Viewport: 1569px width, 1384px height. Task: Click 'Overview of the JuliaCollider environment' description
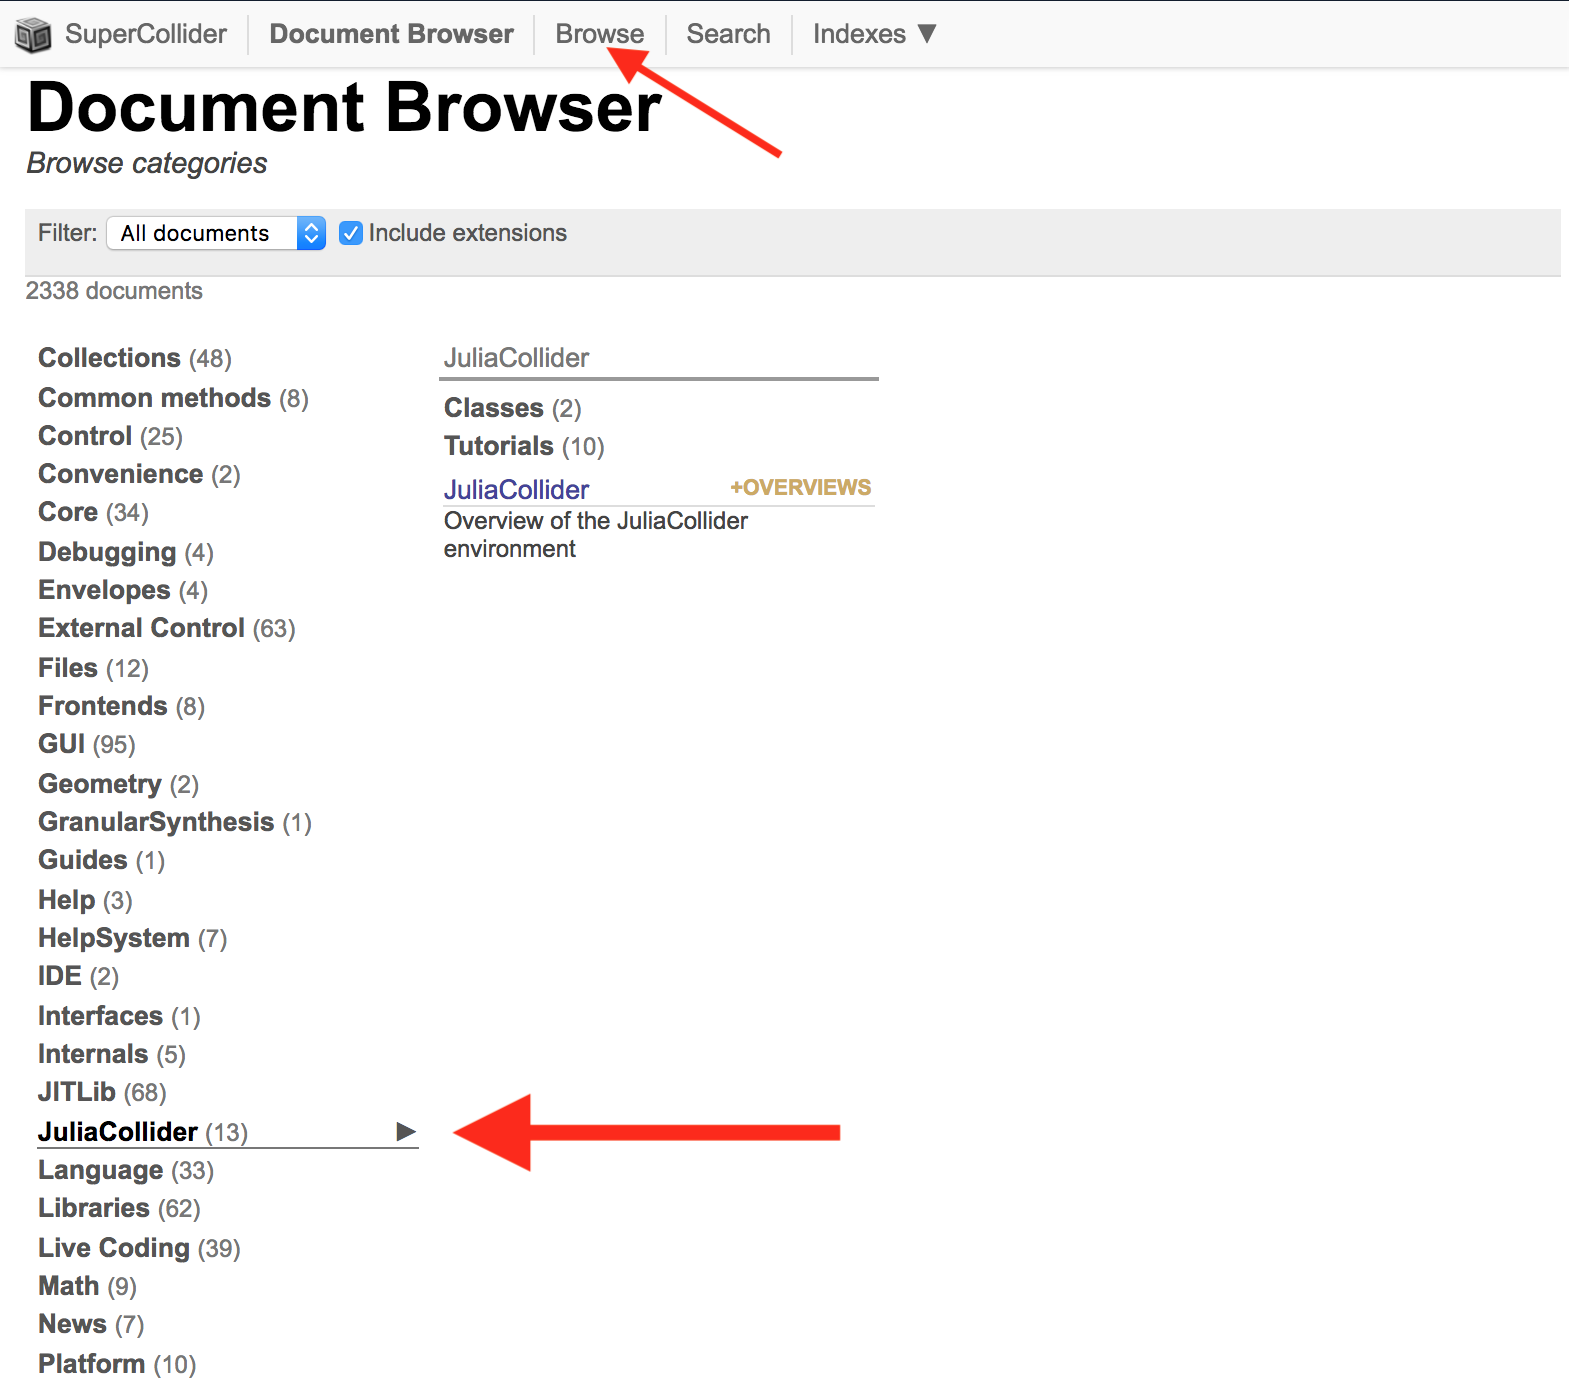coord(596,535)
